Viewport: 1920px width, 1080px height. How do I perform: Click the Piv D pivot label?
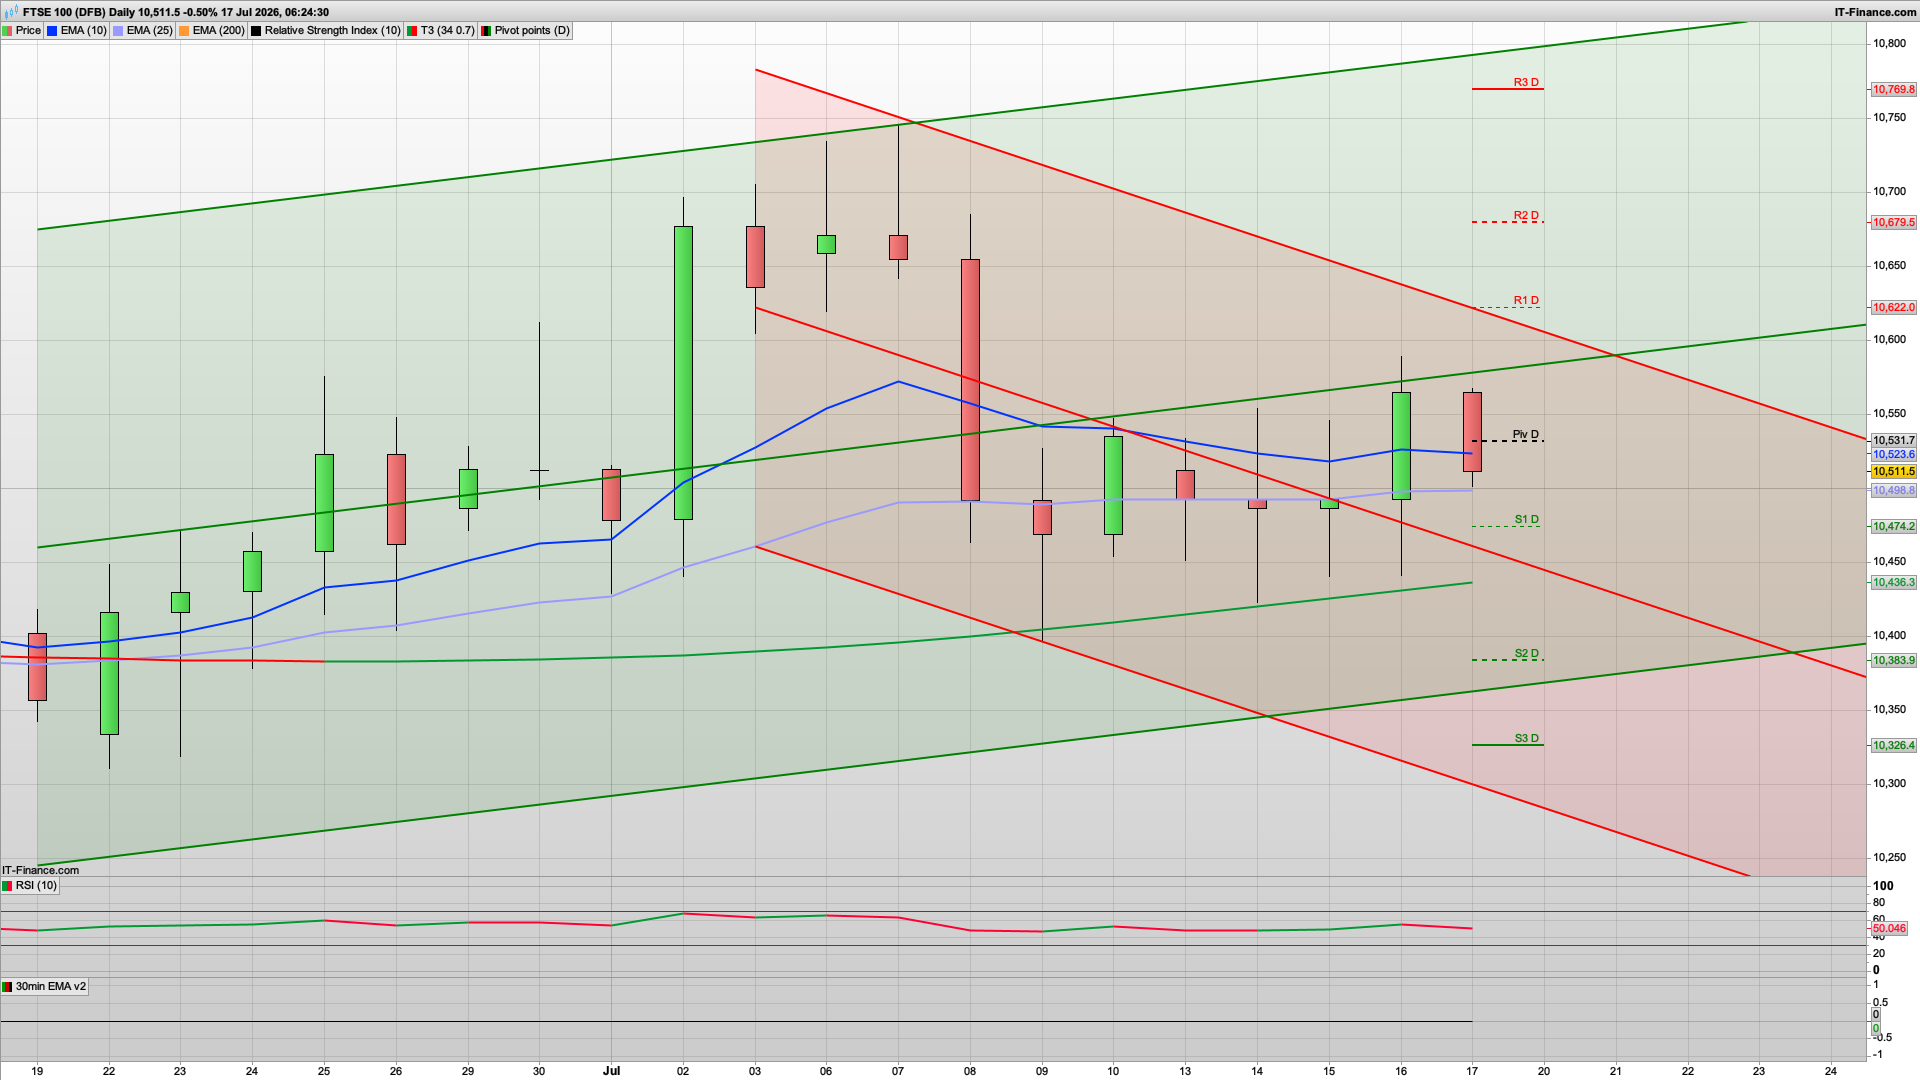point(1526,435)
